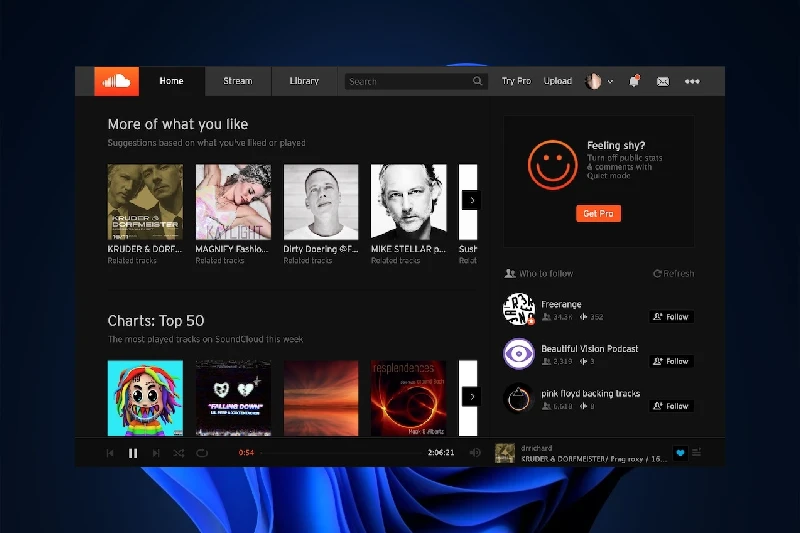Screen dimensions: 800x533
Task: Open the Try Pro link
Action: (516, 81)
